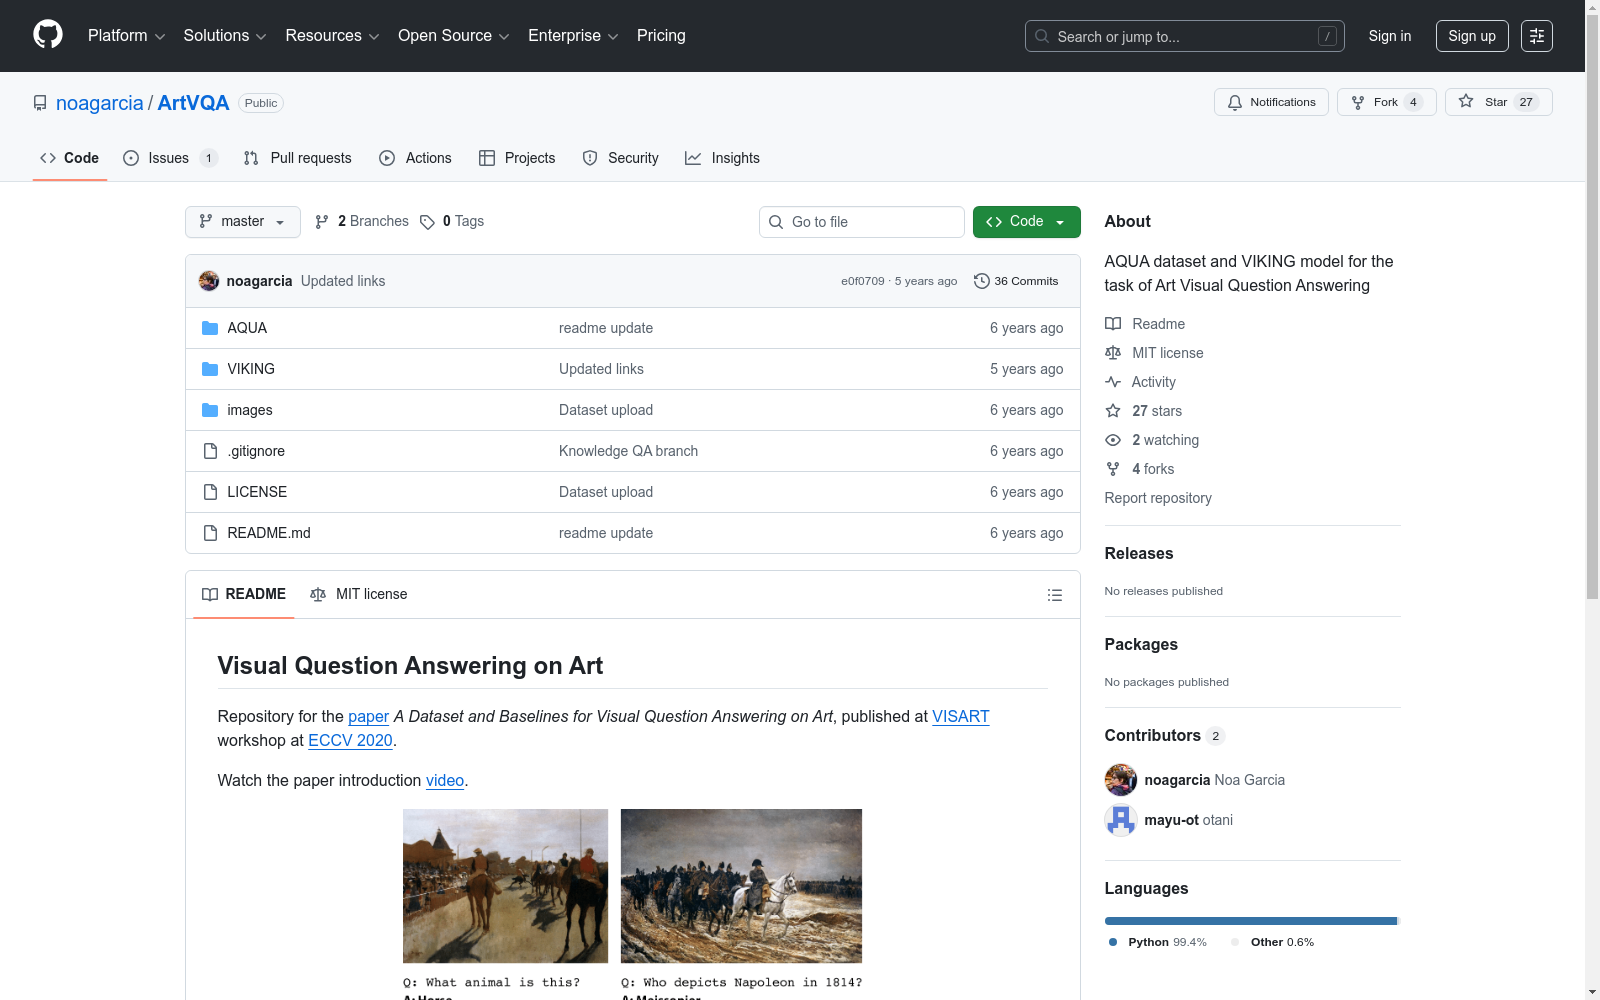Click the scale icon next to MIT license

click(x=1113, y=353)
